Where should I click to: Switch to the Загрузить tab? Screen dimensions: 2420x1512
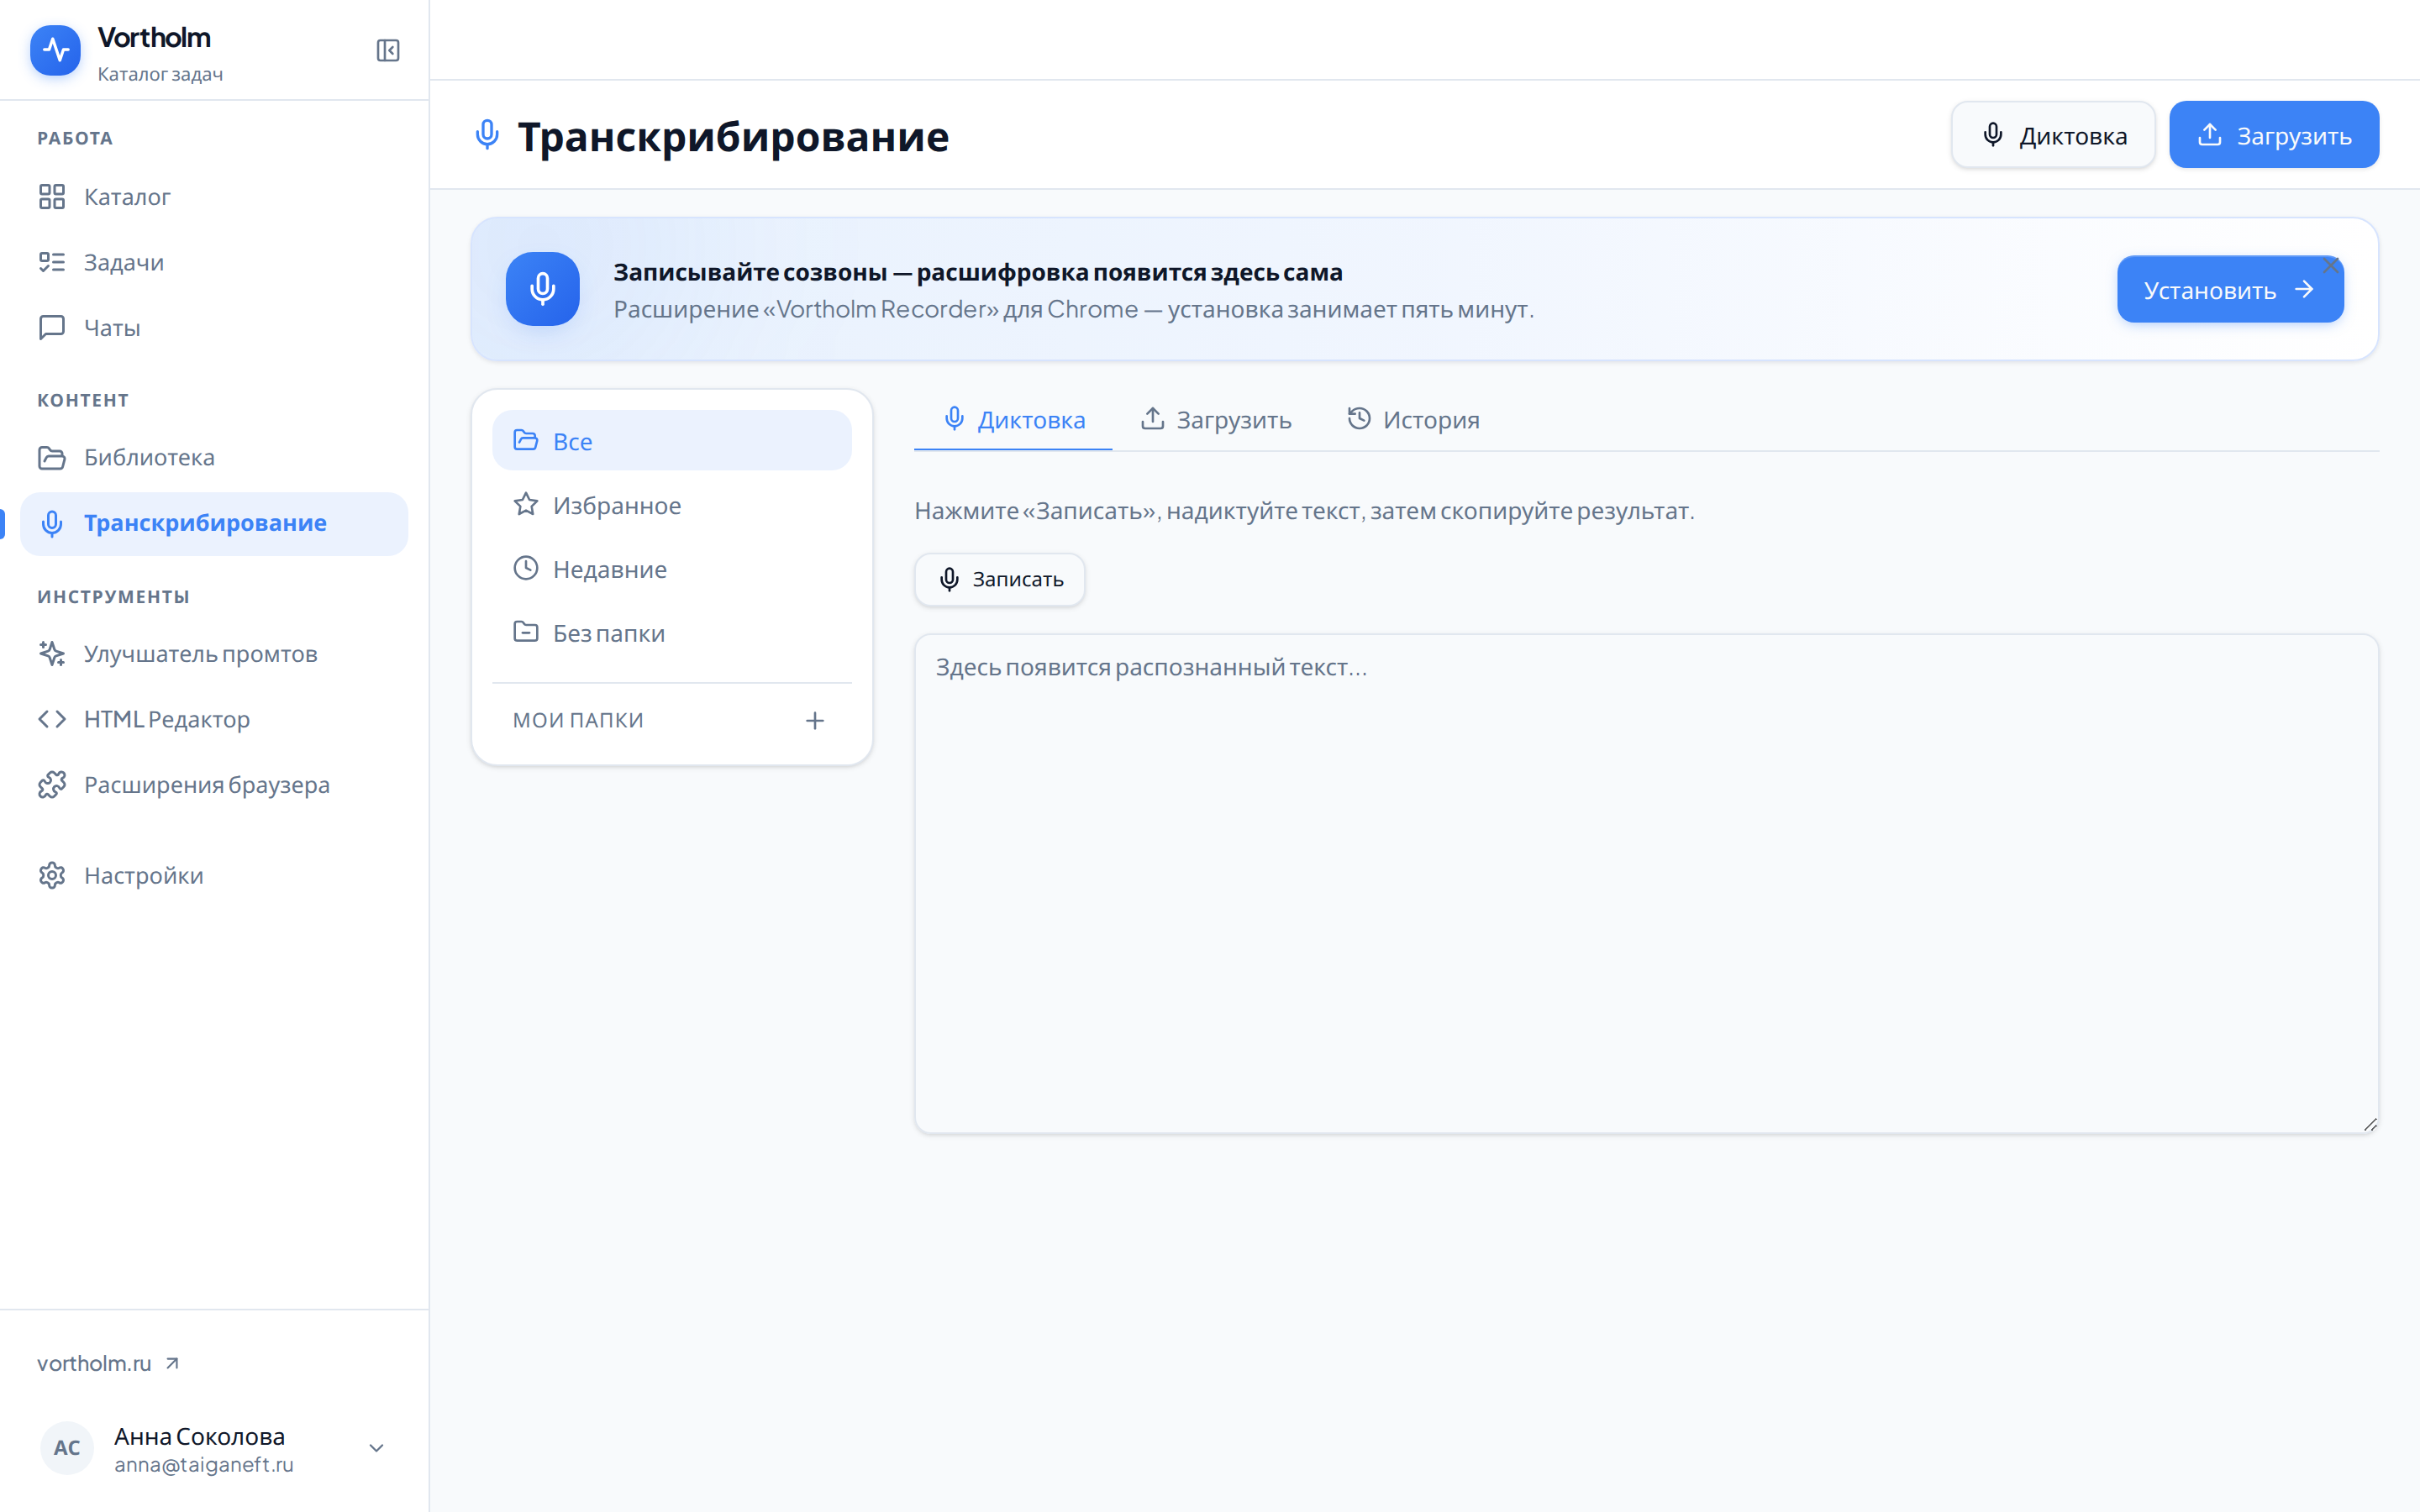1215,420
